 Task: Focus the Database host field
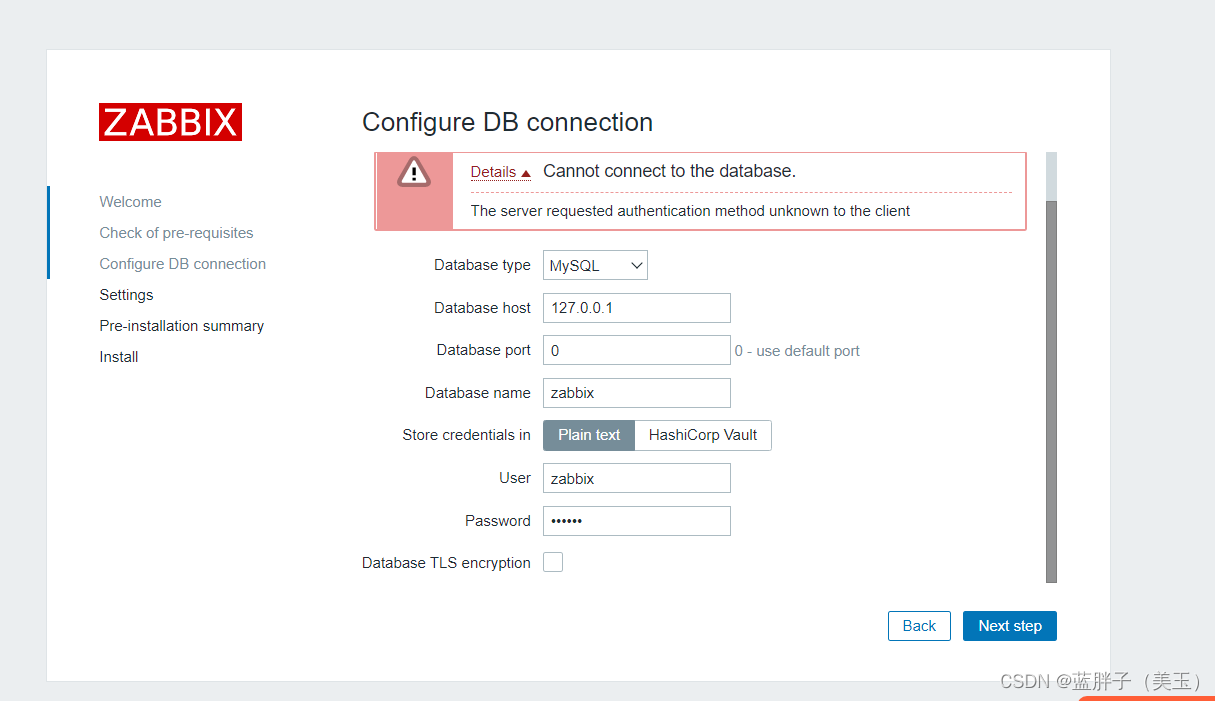click(x=637, y=308)
